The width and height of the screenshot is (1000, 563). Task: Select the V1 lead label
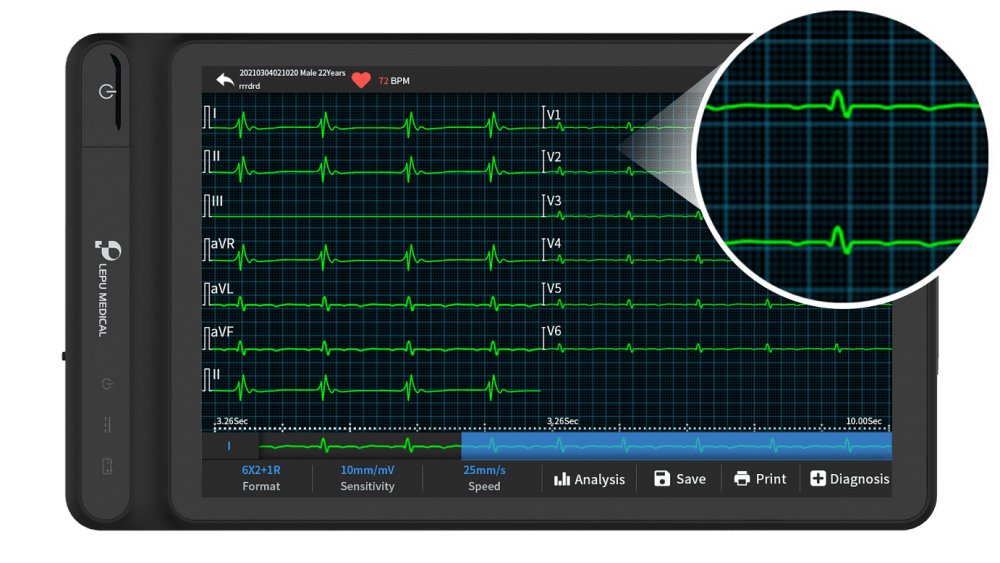pos(553,115)
